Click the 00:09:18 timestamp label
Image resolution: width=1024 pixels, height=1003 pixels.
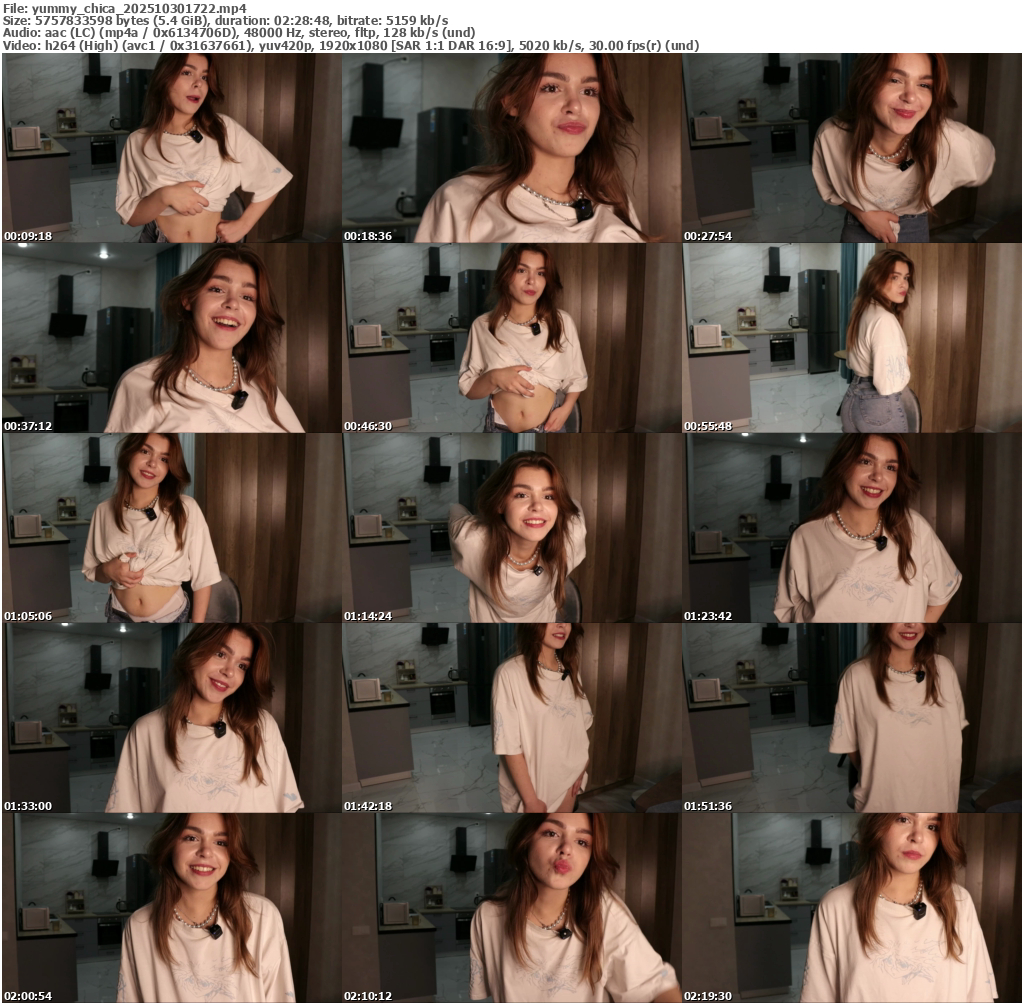(x=28, y=236)
